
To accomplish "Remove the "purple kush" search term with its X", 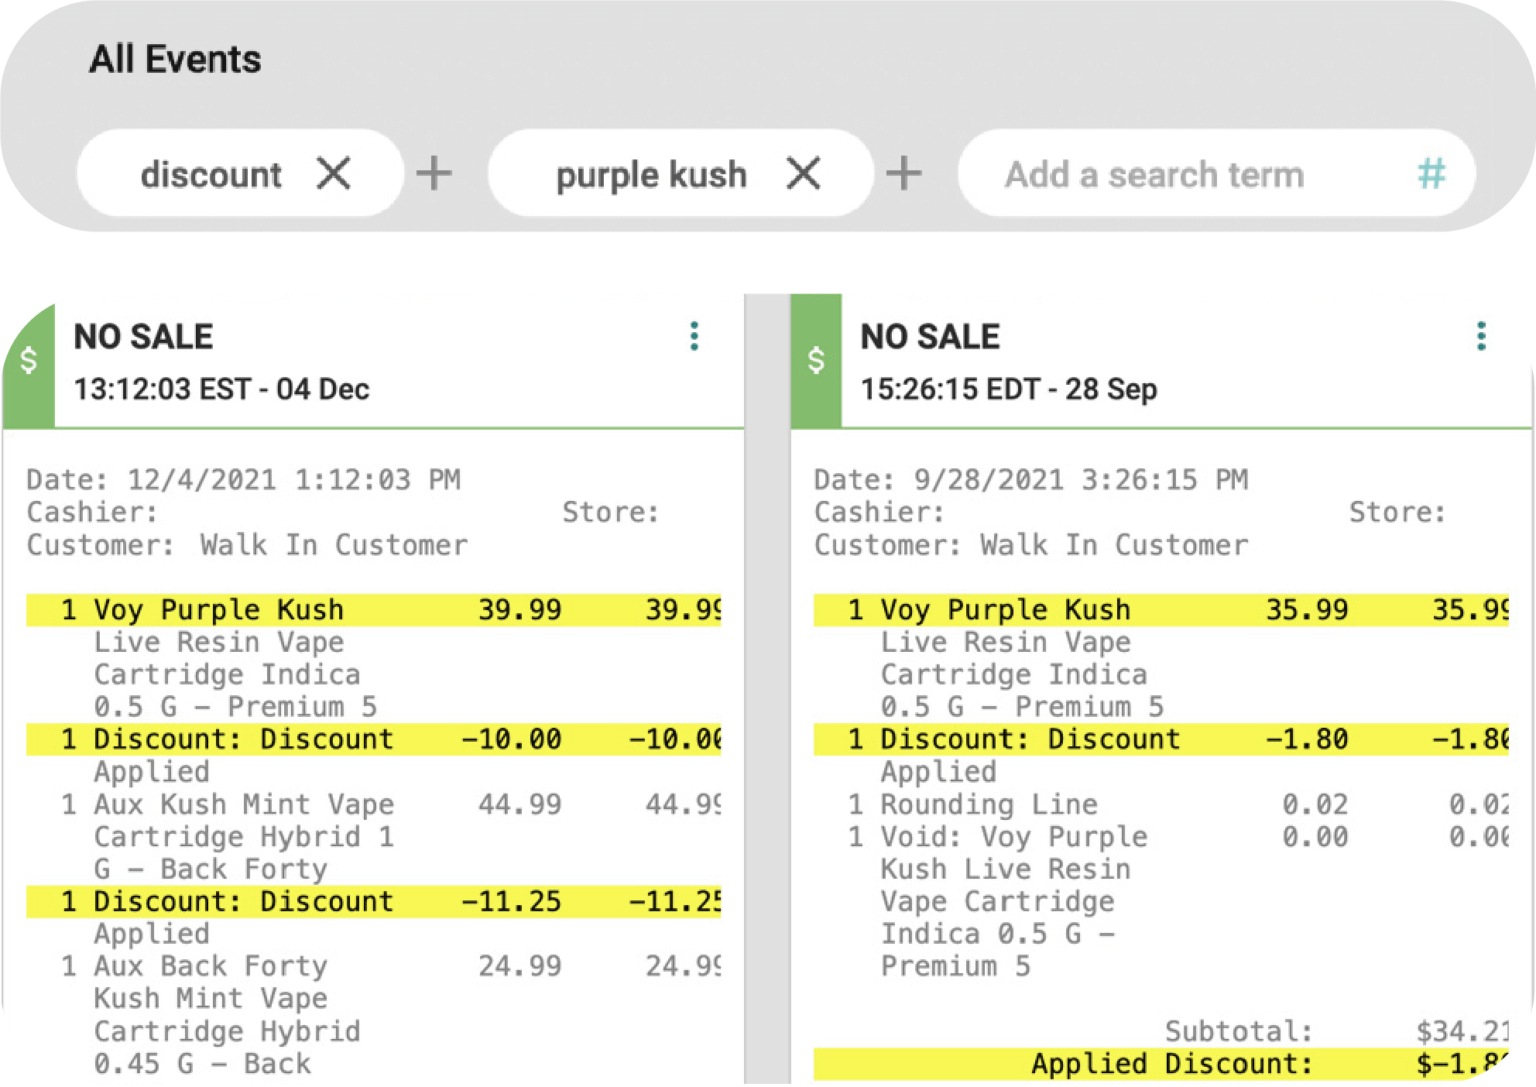I will point(803,174).
